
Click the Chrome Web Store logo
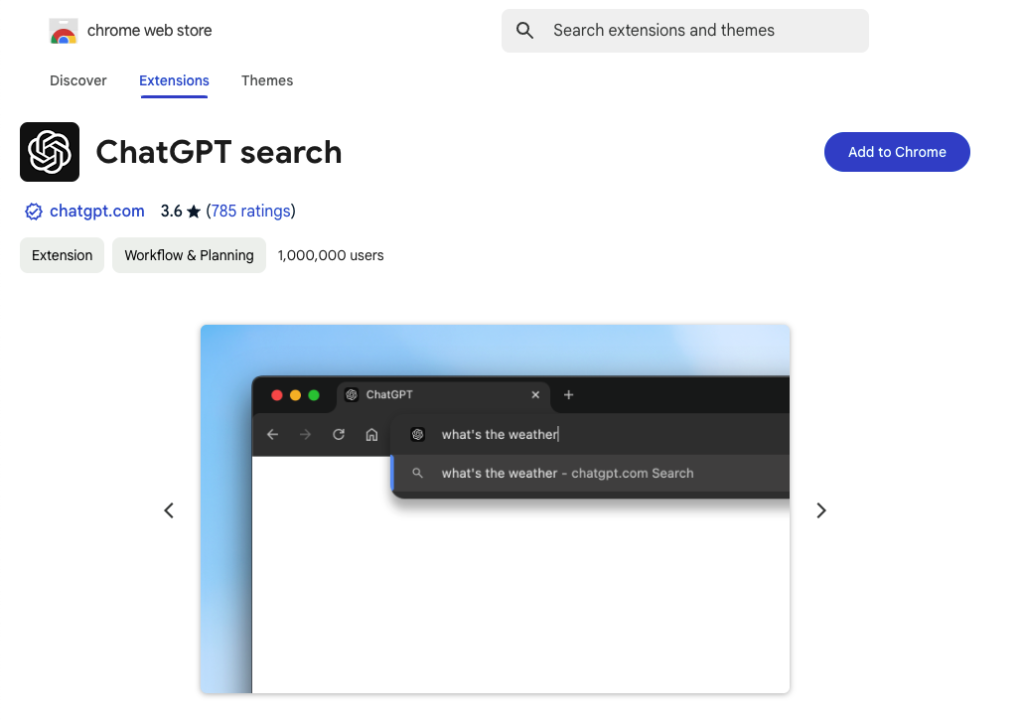(64, 30)
